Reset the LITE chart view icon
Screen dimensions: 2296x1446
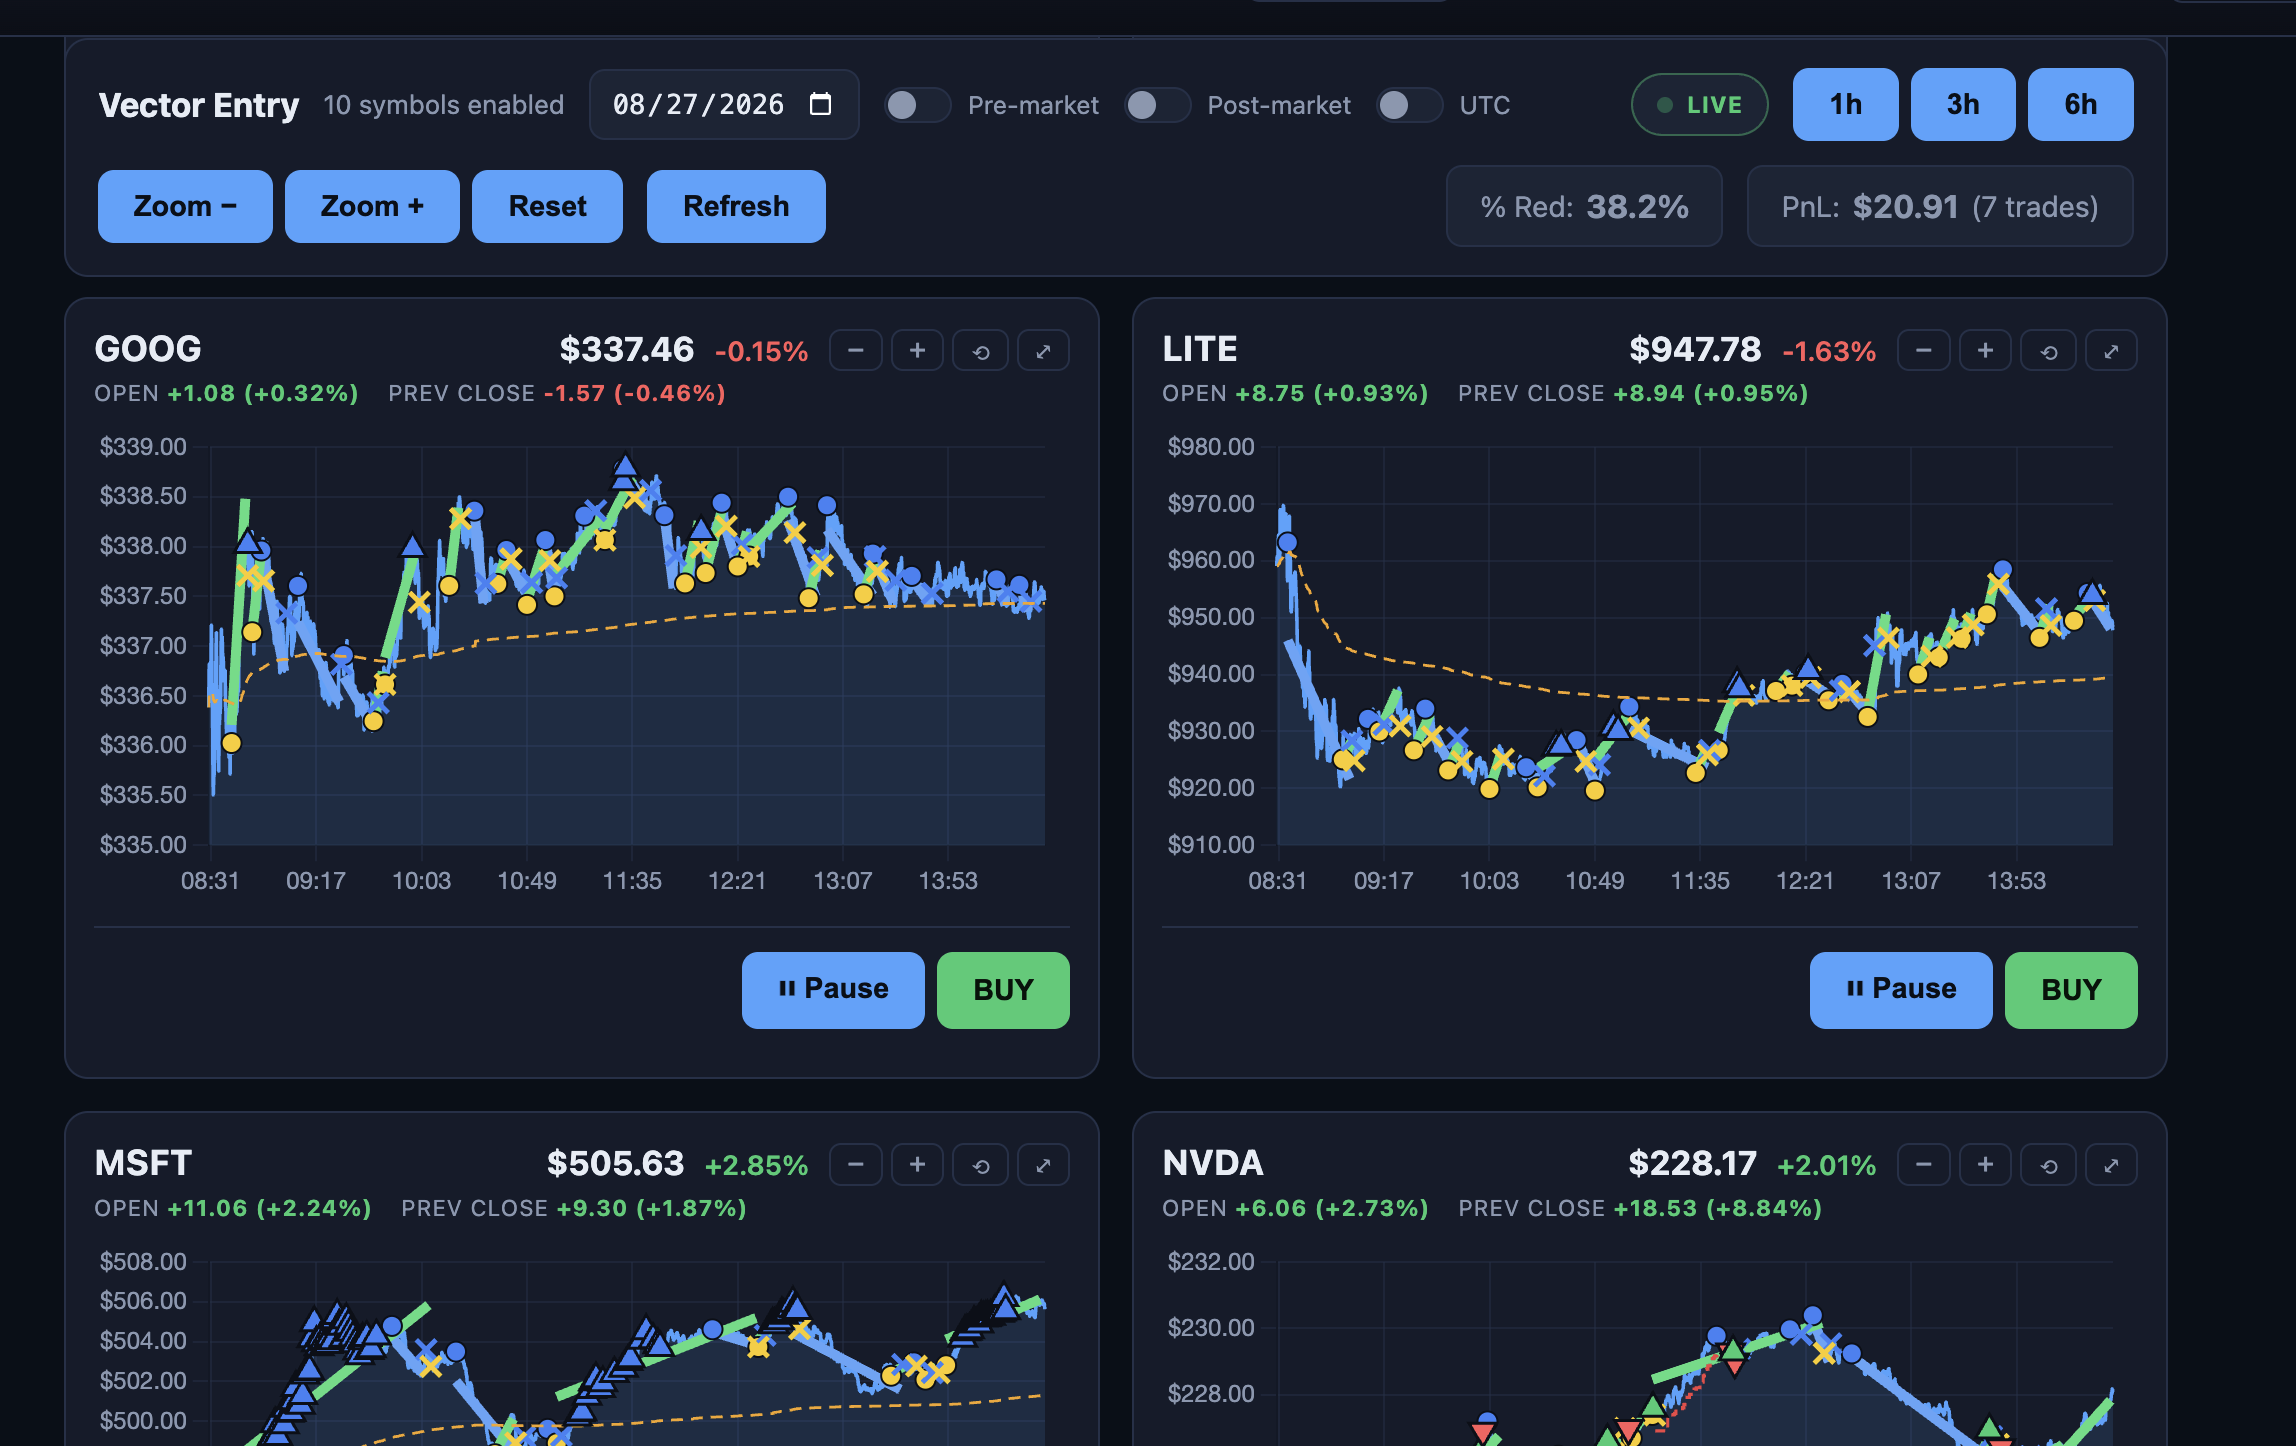click(x=2049, y=351)
